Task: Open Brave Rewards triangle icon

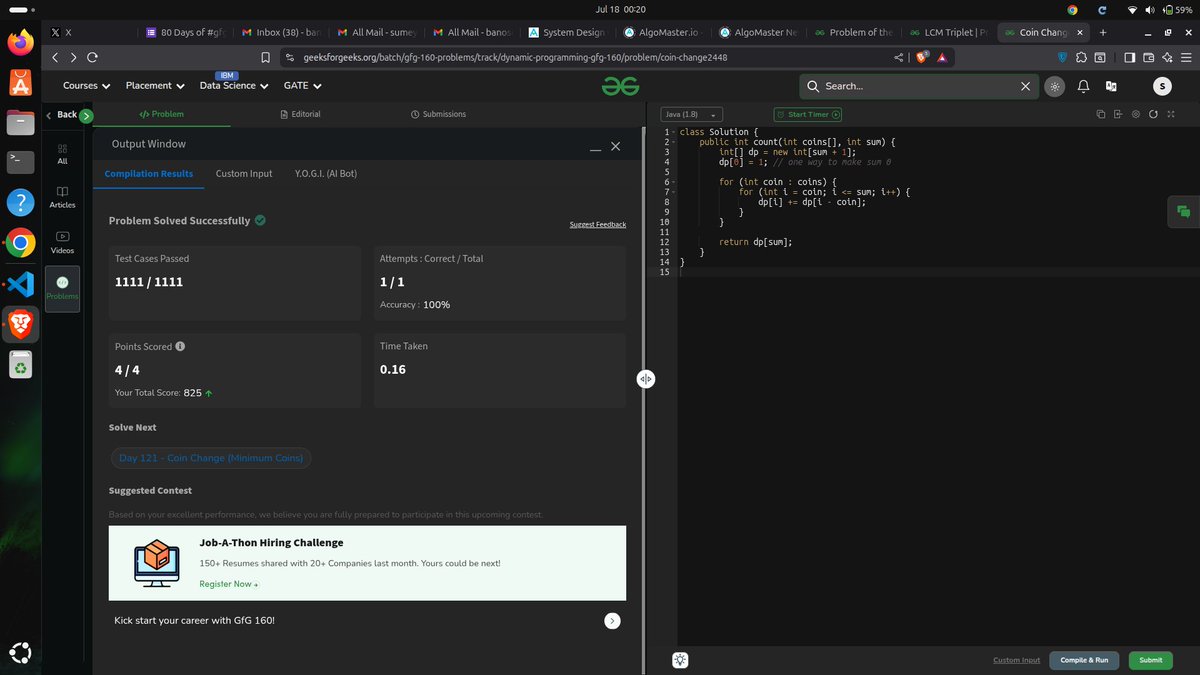Action: [942, 58]
